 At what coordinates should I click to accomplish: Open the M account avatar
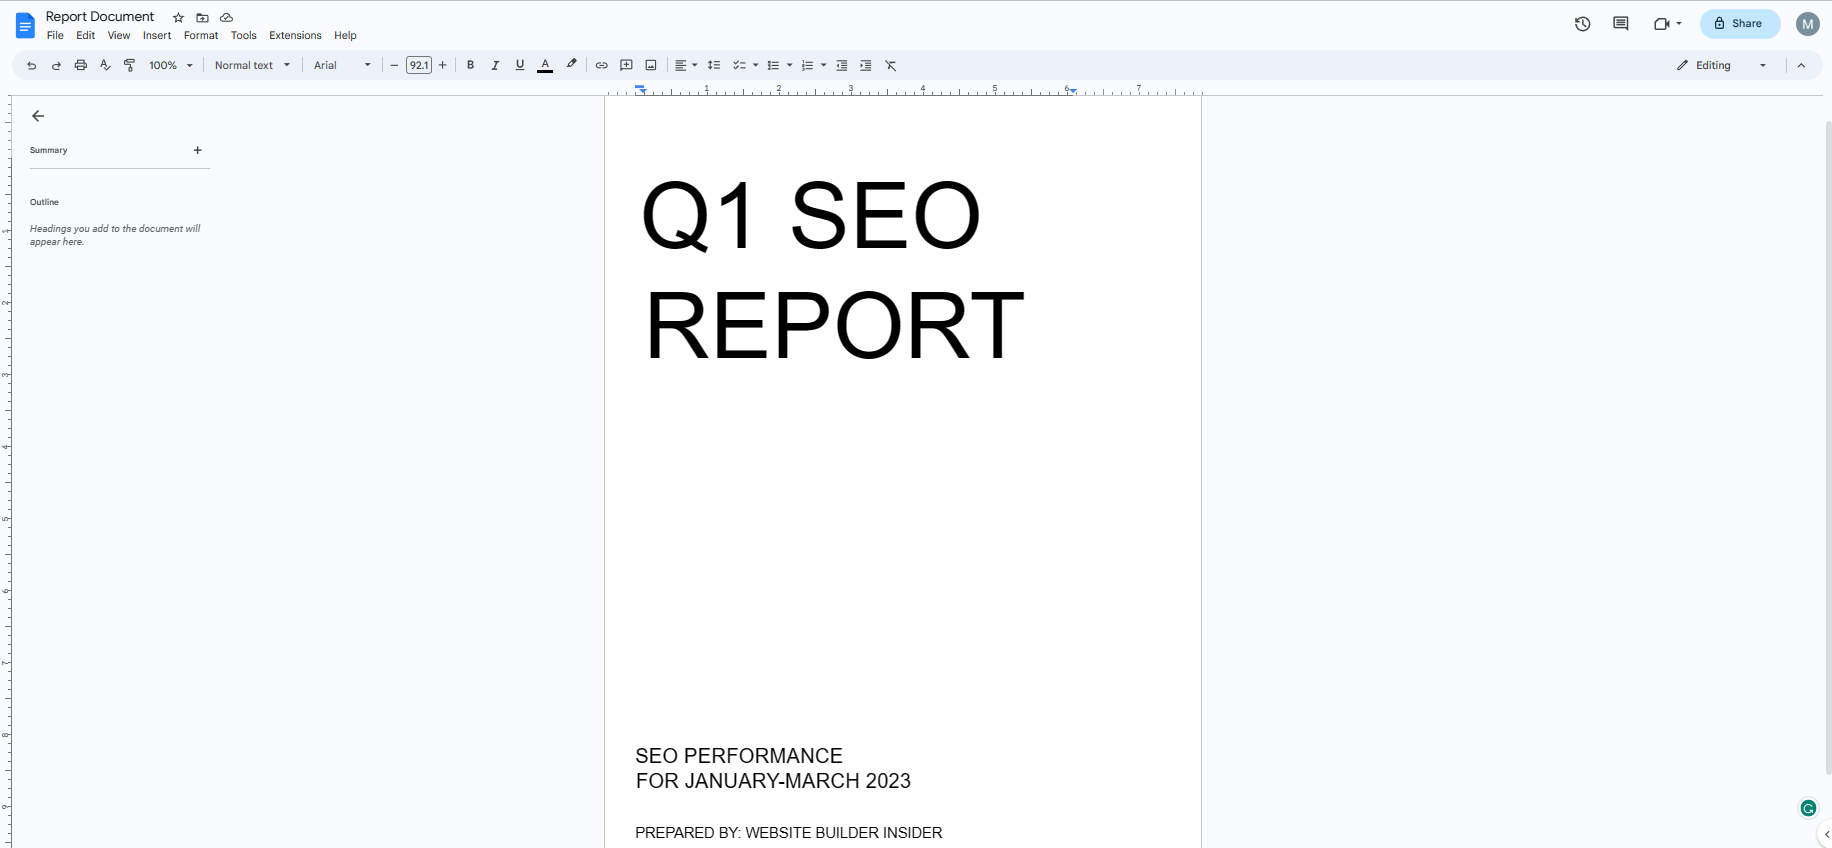tap(1808, 24)
